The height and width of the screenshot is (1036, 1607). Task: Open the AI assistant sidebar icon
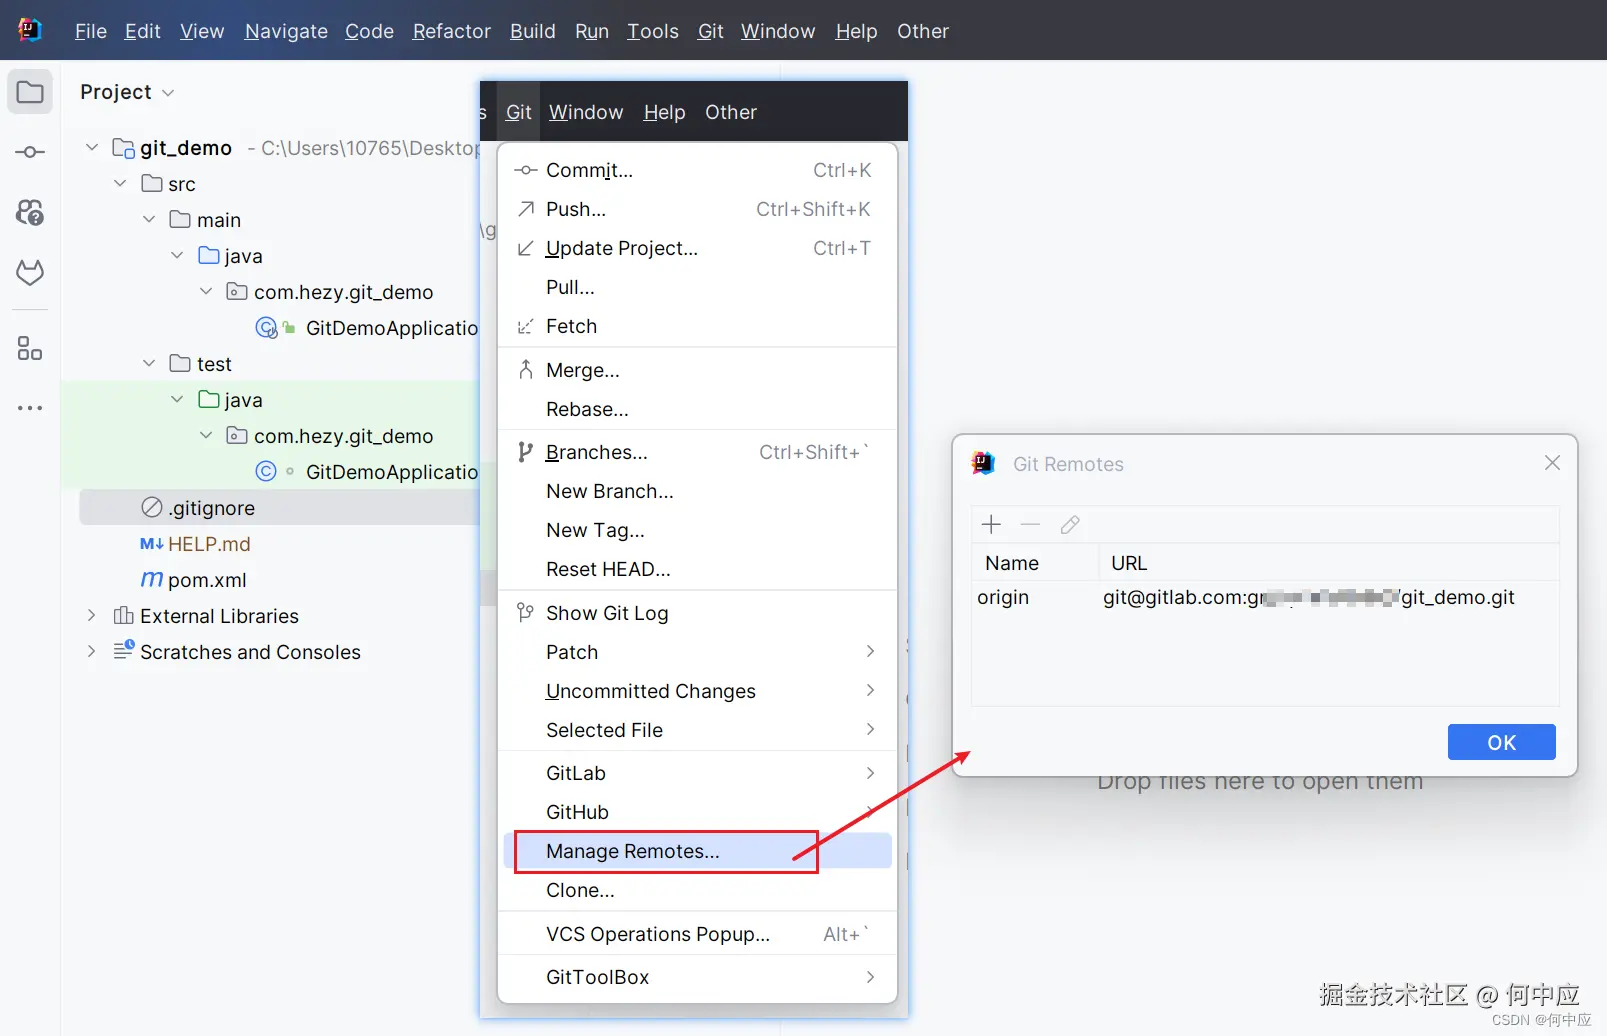point(30,212)
